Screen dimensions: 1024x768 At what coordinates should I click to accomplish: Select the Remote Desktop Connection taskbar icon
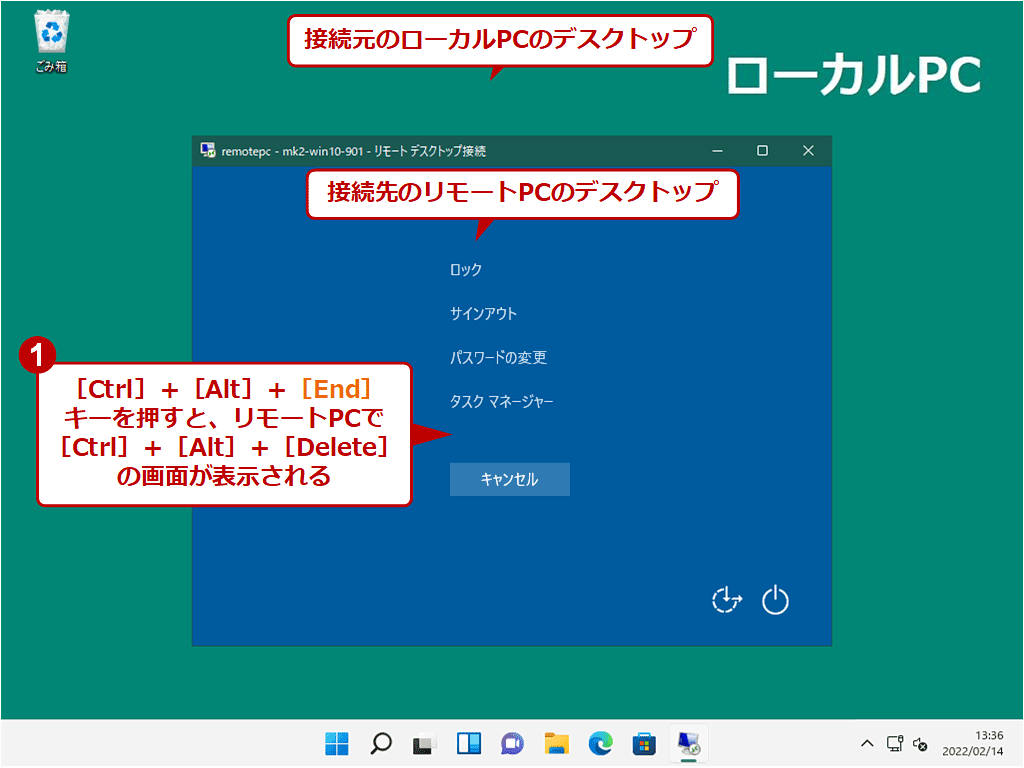tap(686, 744)
